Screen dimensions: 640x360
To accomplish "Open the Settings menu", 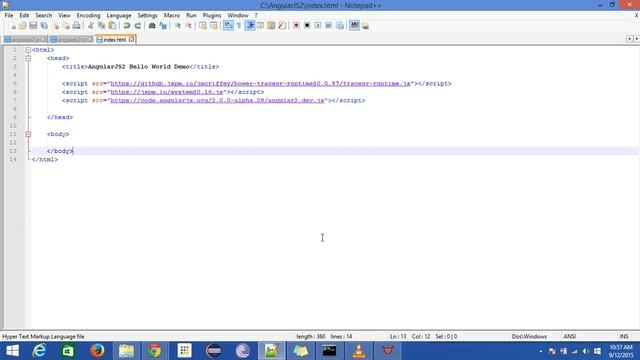I will pos(147,16).
